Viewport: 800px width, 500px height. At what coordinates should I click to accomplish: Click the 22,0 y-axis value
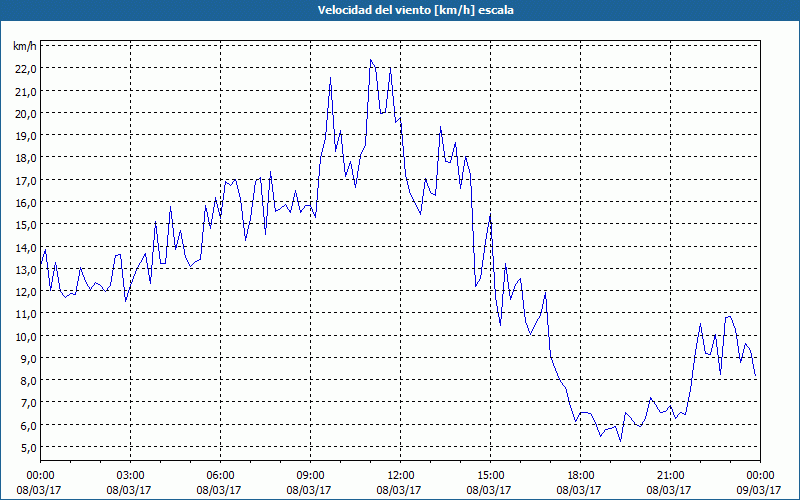click(26, 69)
